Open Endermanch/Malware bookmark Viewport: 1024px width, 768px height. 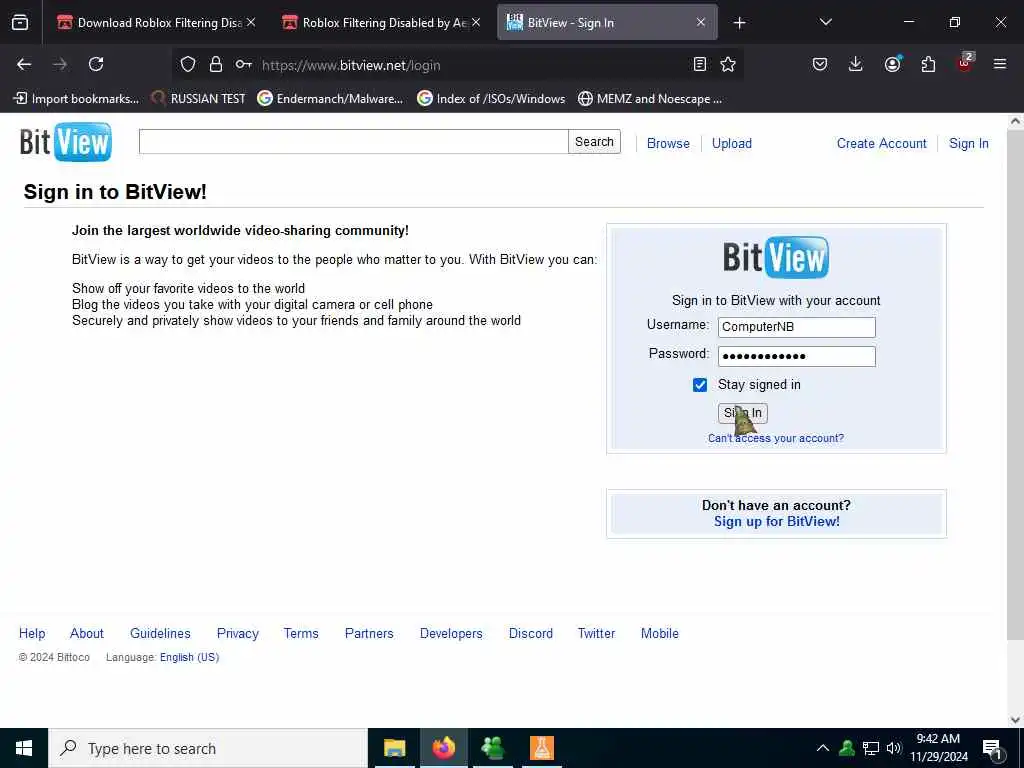330,99
